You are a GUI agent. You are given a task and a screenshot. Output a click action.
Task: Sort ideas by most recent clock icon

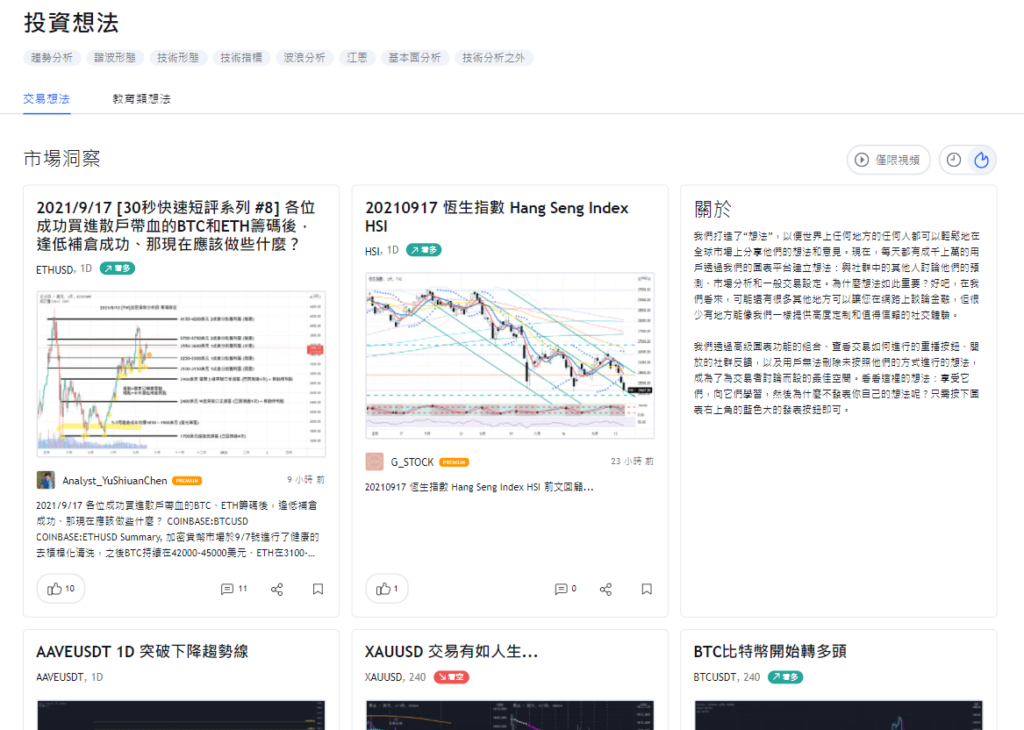[x=954, y=160]
